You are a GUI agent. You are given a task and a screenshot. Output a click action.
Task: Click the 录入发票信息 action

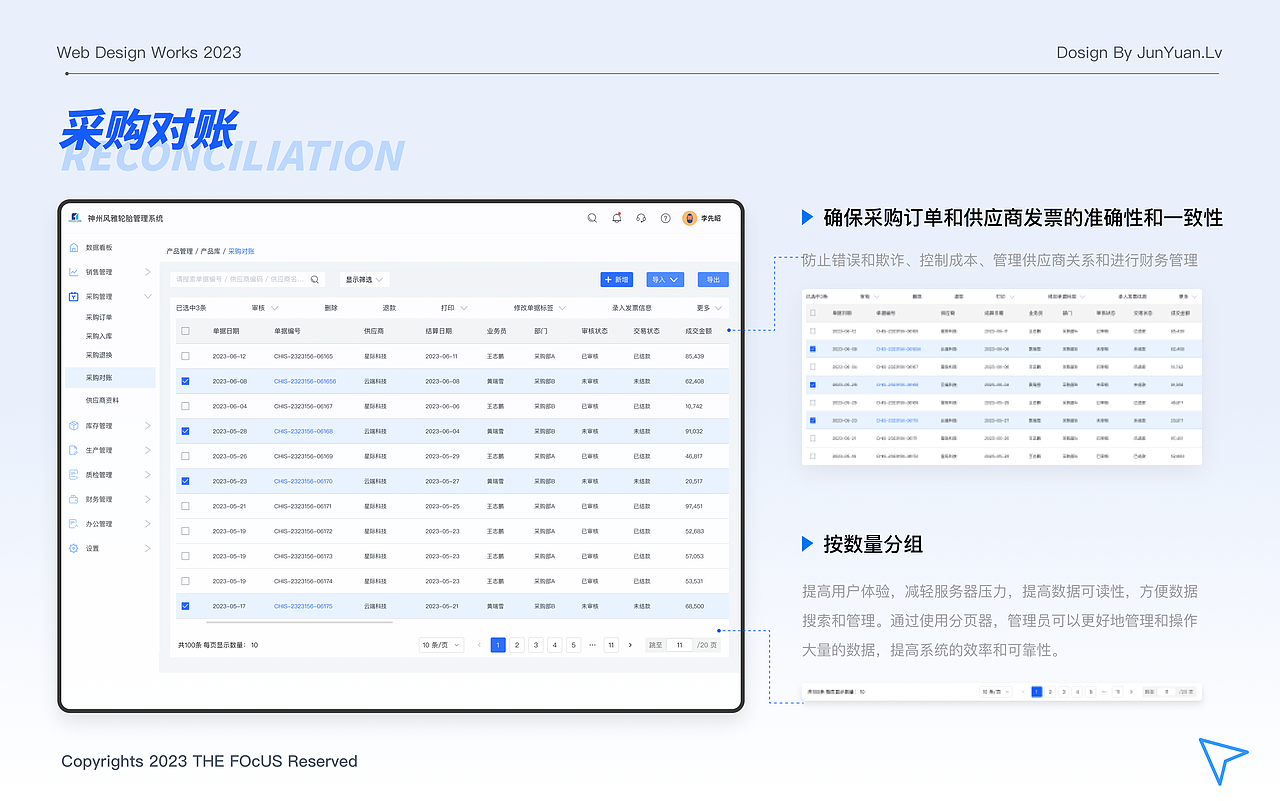(x=632, y=308)
